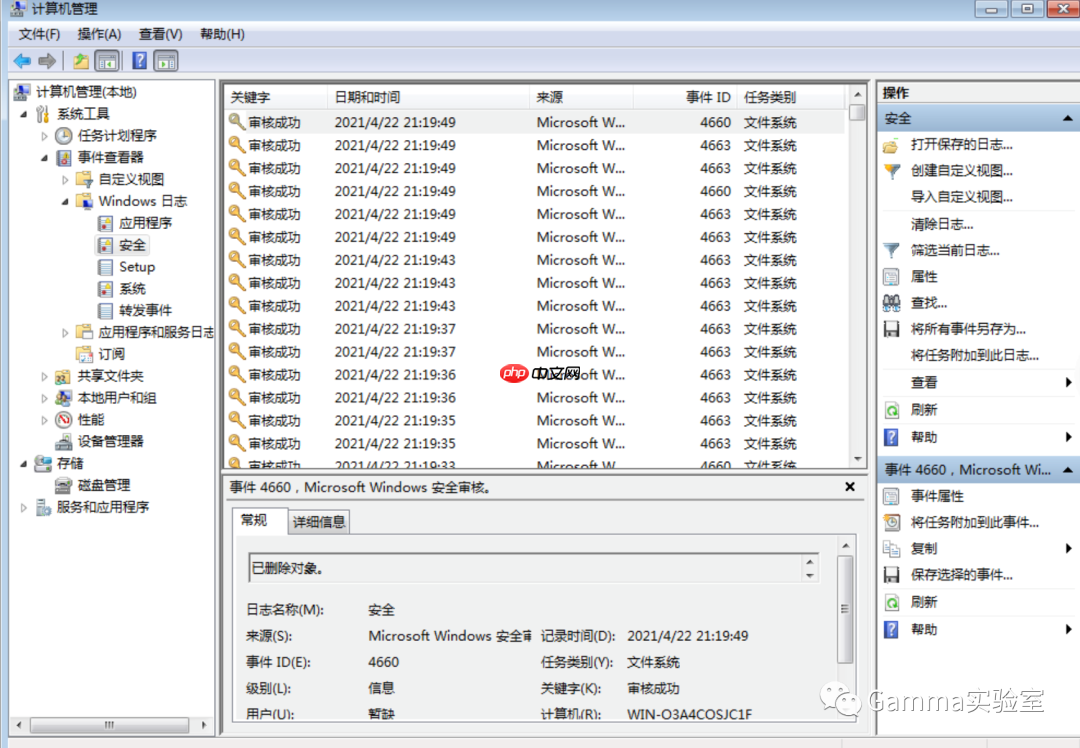This screenshot has width=1080, height=748.
Task: Click 刷新 in the 安全 actions section
Action: 924,411
